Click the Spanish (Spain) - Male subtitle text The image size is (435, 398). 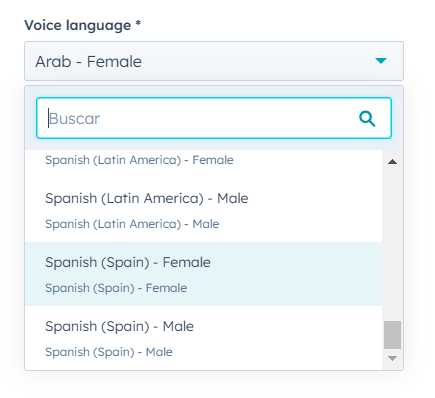(109, 352)
